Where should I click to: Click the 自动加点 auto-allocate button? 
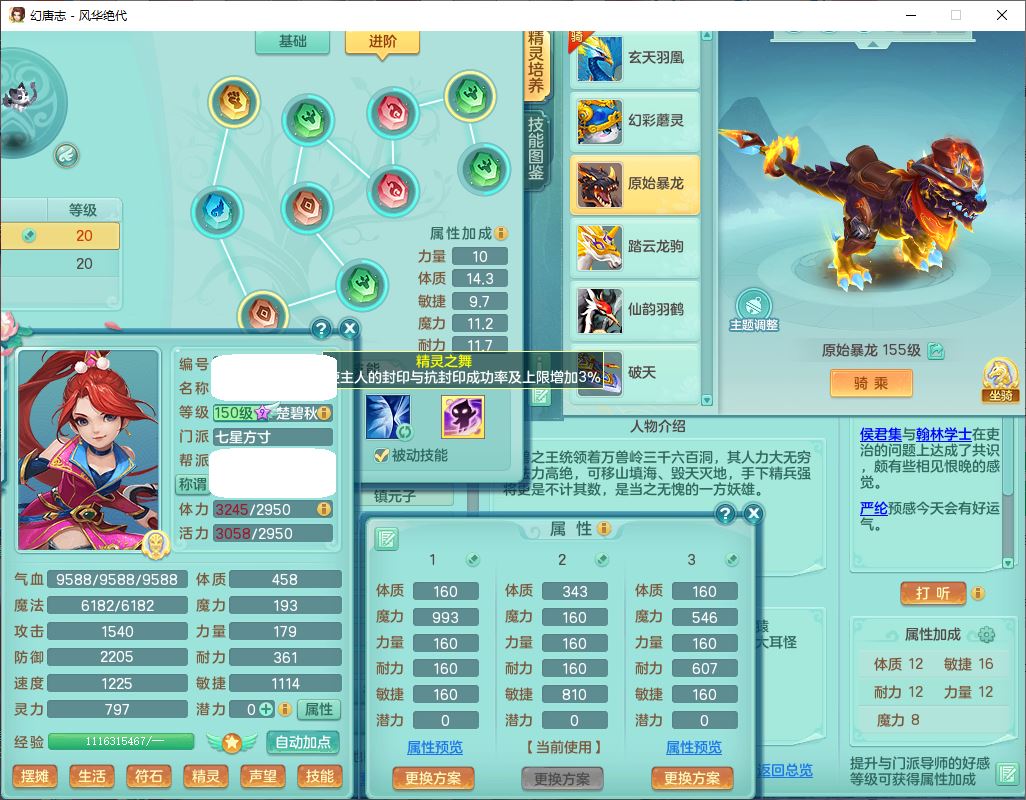(302, 743)
